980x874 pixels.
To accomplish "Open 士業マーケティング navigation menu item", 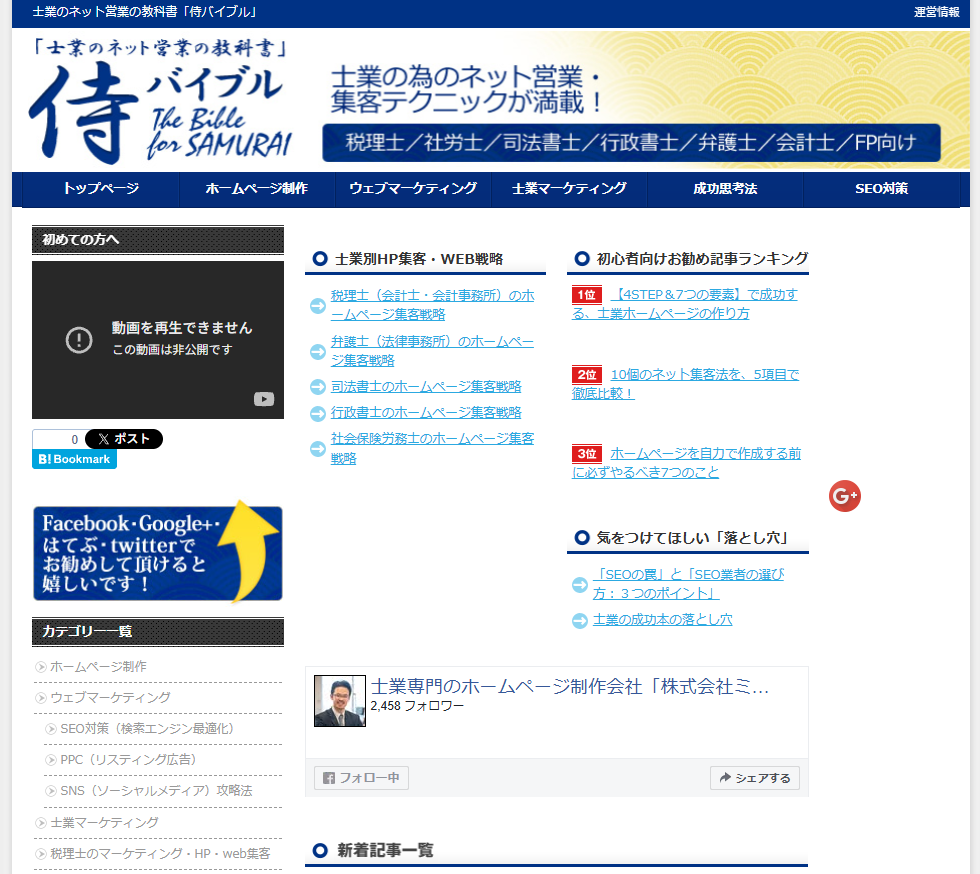I will coord(569,189).
